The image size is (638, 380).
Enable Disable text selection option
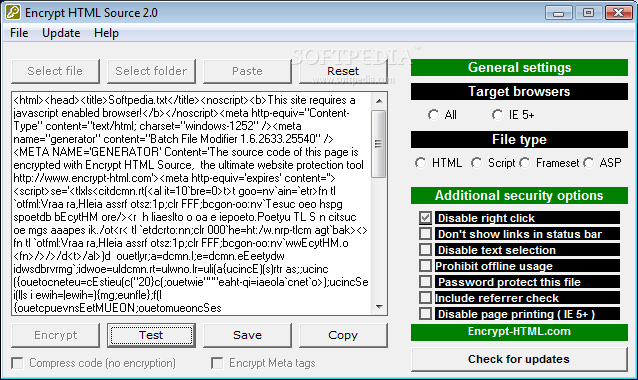coord(425,249)
